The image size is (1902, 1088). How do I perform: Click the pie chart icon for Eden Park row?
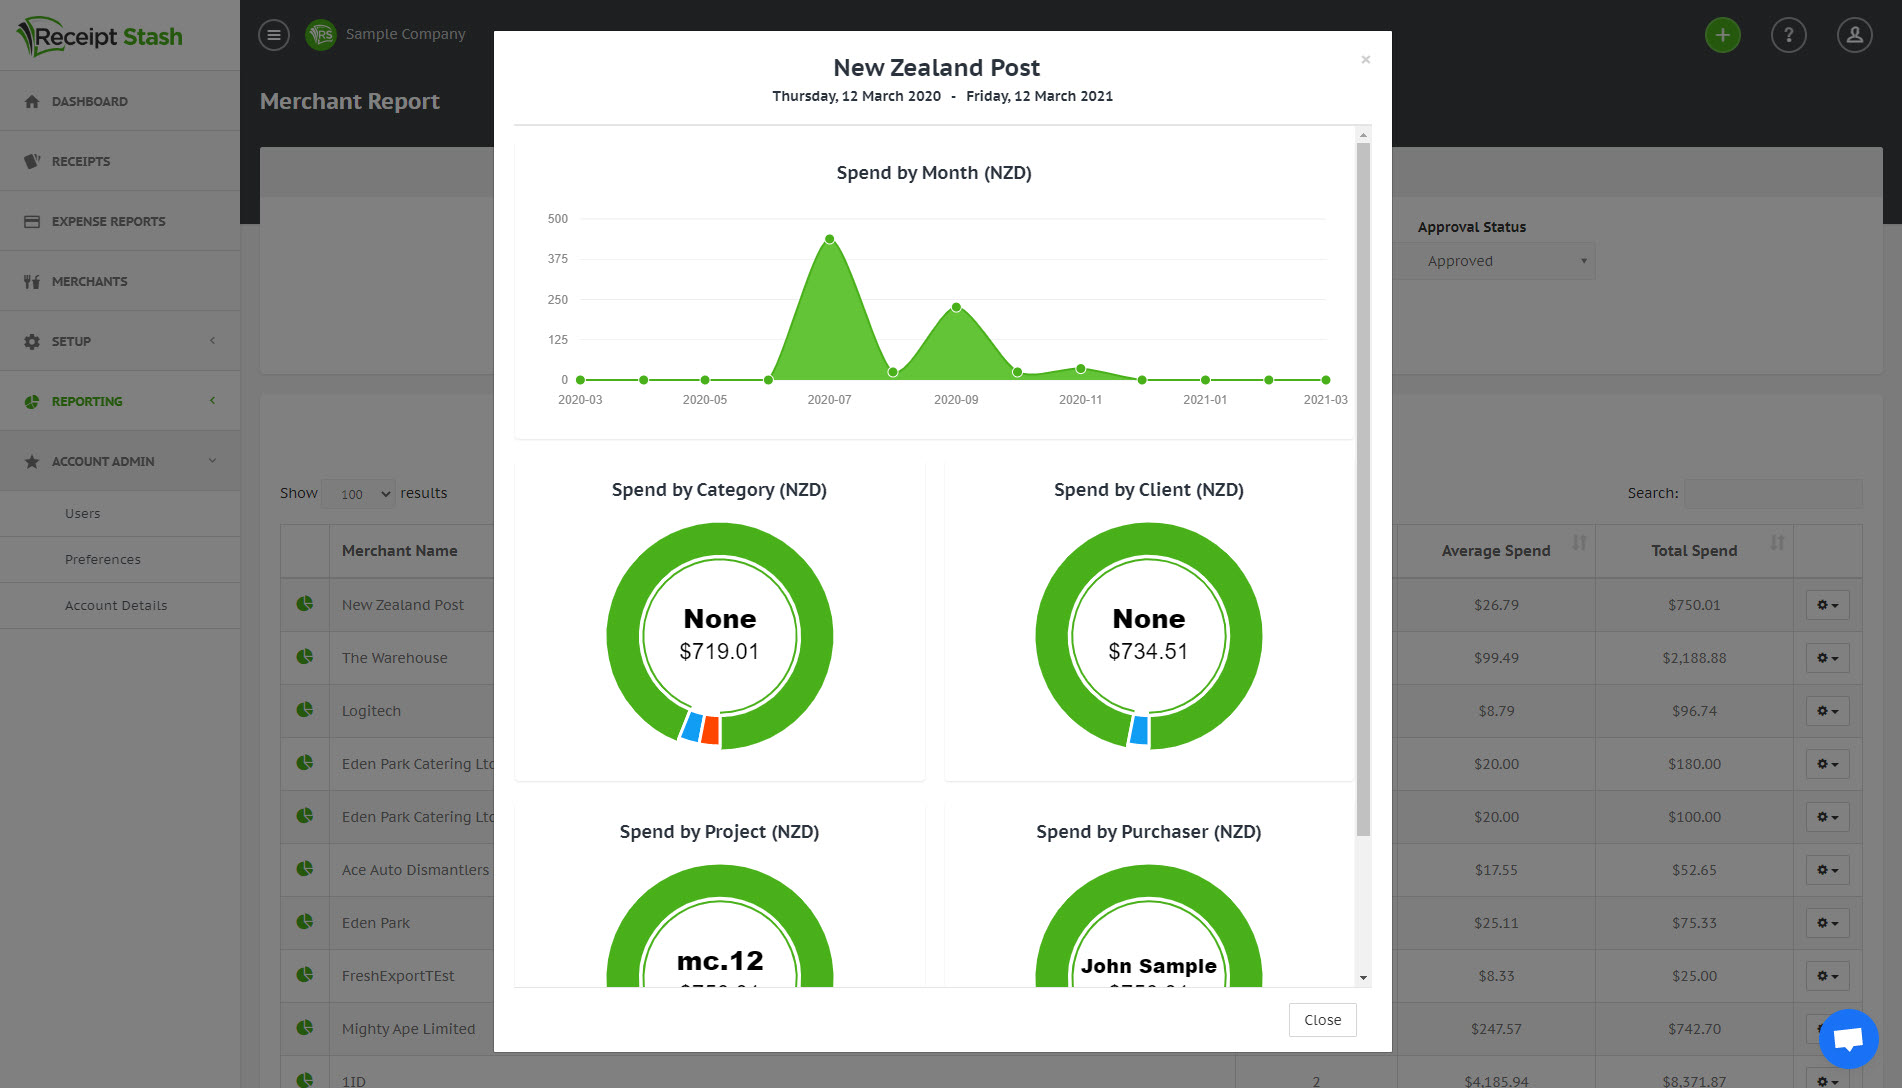pyautogui.click(x=305, y=922)
